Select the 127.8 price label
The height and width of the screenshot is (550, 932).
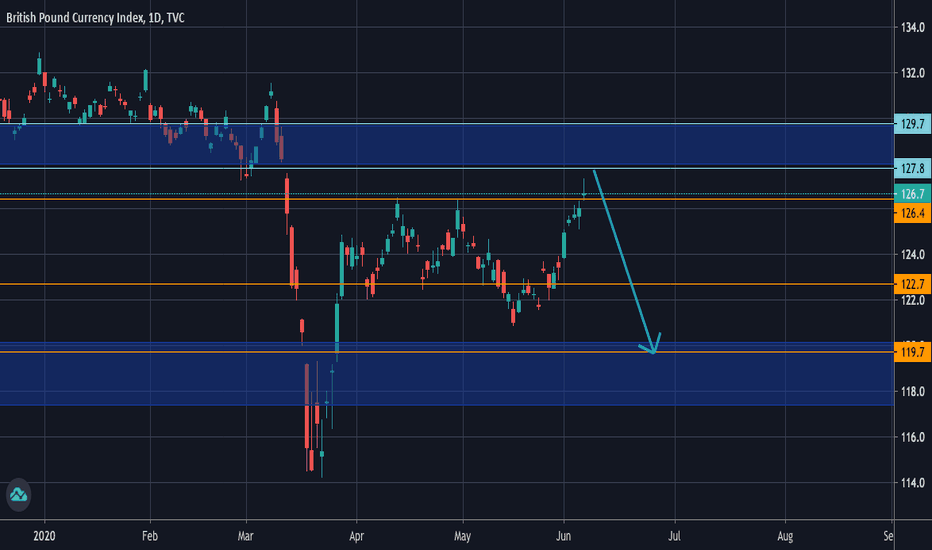(x=912, y=169)
